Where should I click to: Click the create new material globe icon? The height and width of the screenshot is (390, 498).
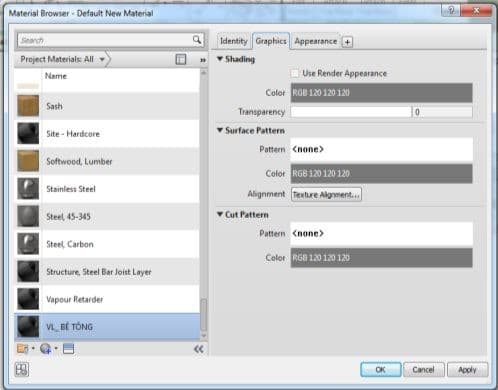click(45, 349)
